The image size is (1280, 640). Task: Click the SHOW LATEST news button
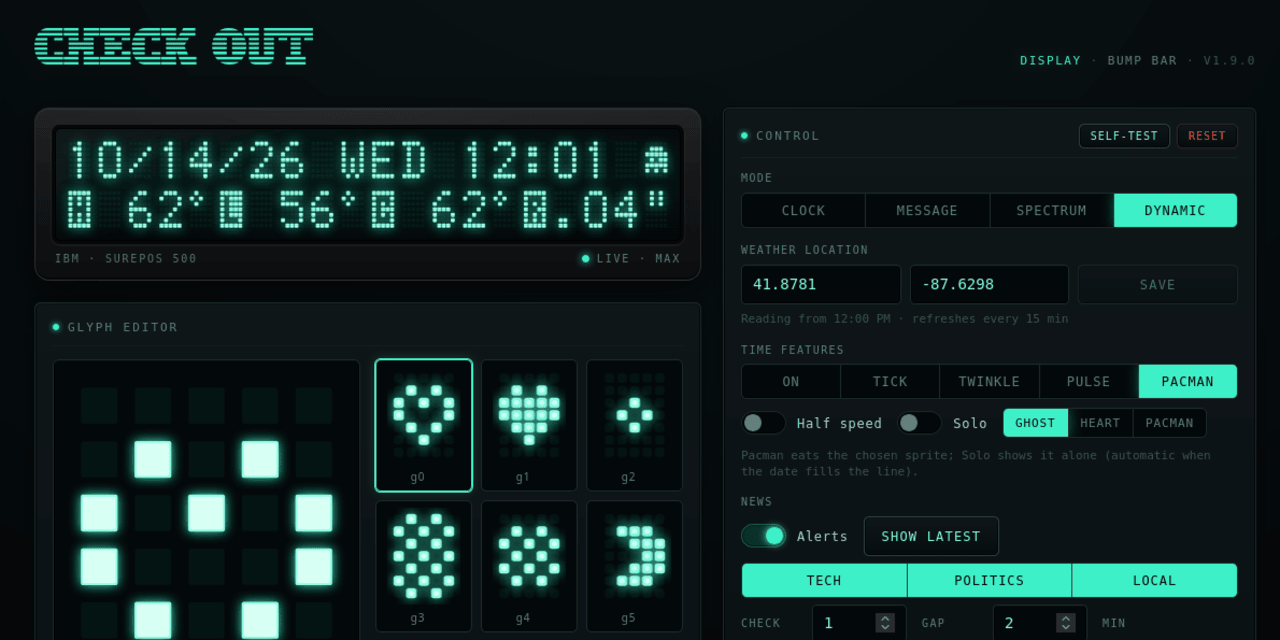click(931, 536)
